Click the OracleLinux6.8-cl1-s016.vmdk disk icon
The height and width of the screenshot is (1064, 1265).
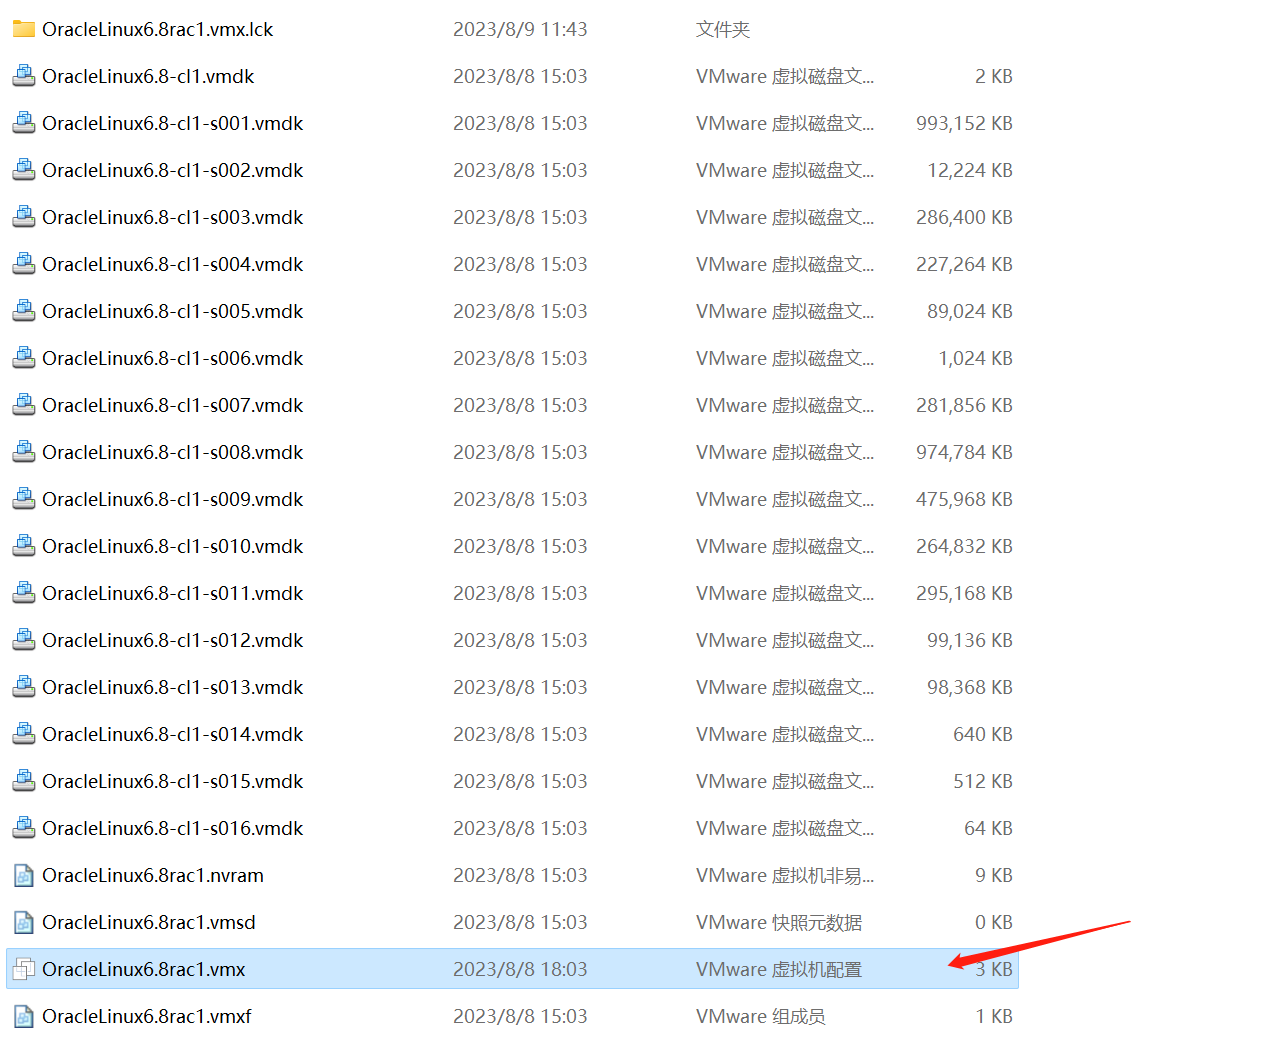(x=24, y=828)
